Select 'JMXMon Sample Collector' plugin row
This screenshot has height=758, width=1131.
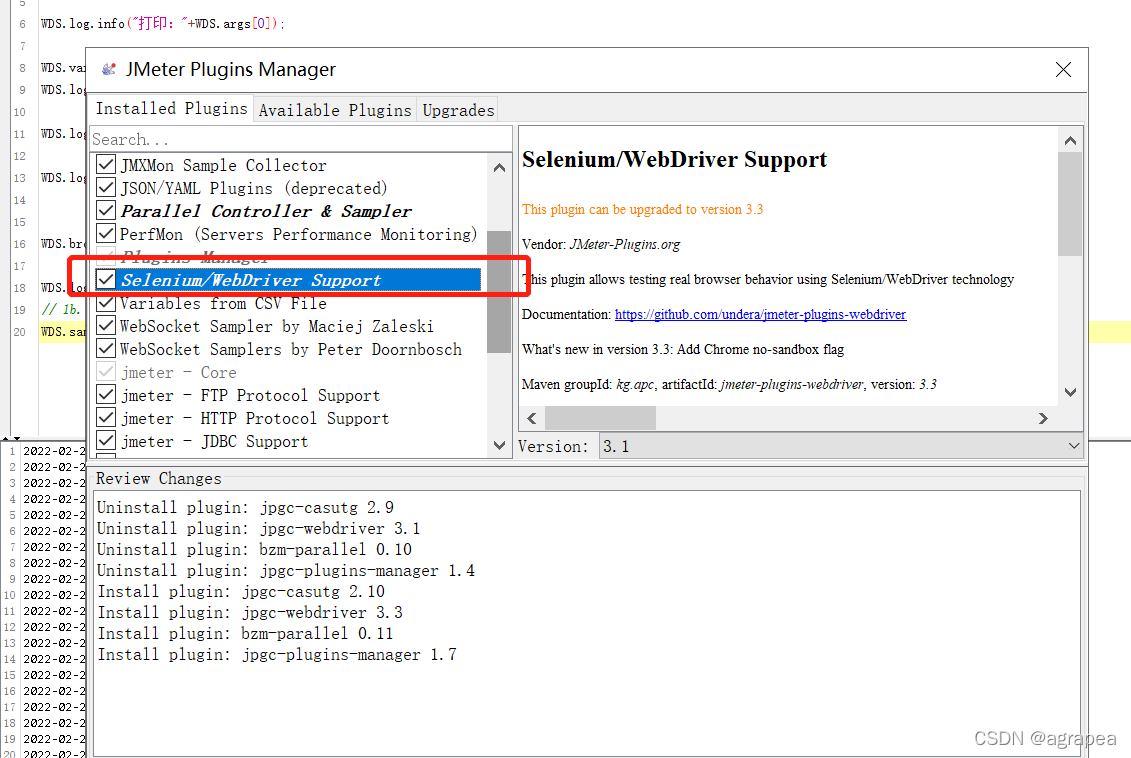point(224,165)
